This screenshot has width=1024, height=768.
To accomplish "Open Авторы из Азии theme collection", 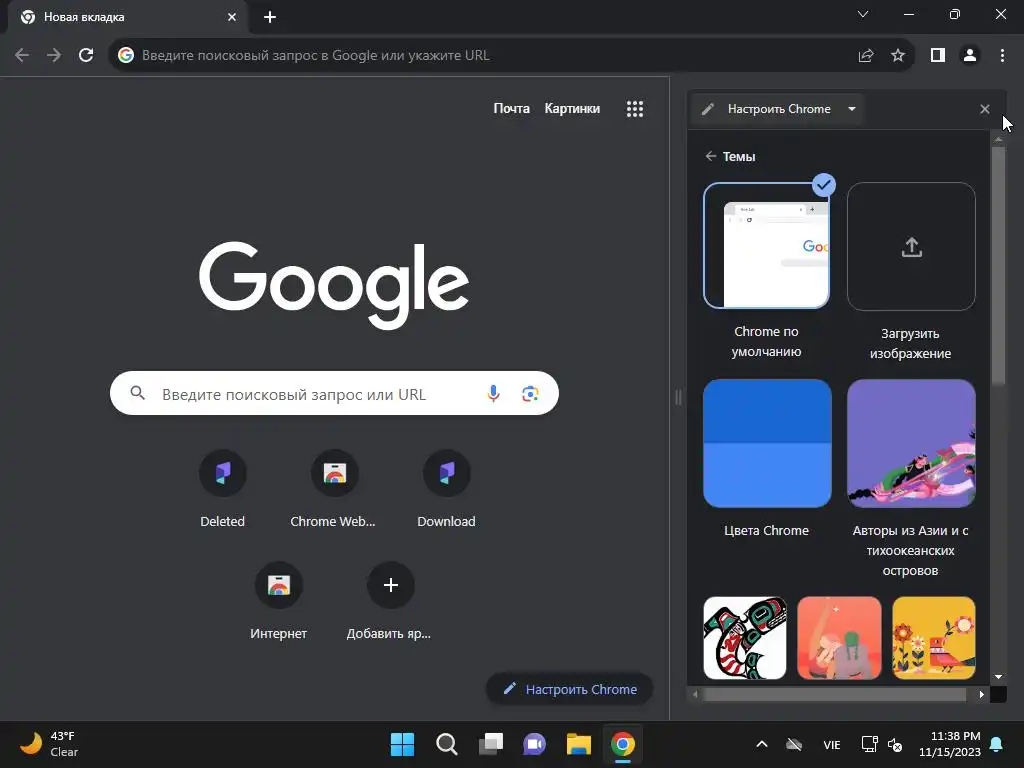I will (911, 443).
